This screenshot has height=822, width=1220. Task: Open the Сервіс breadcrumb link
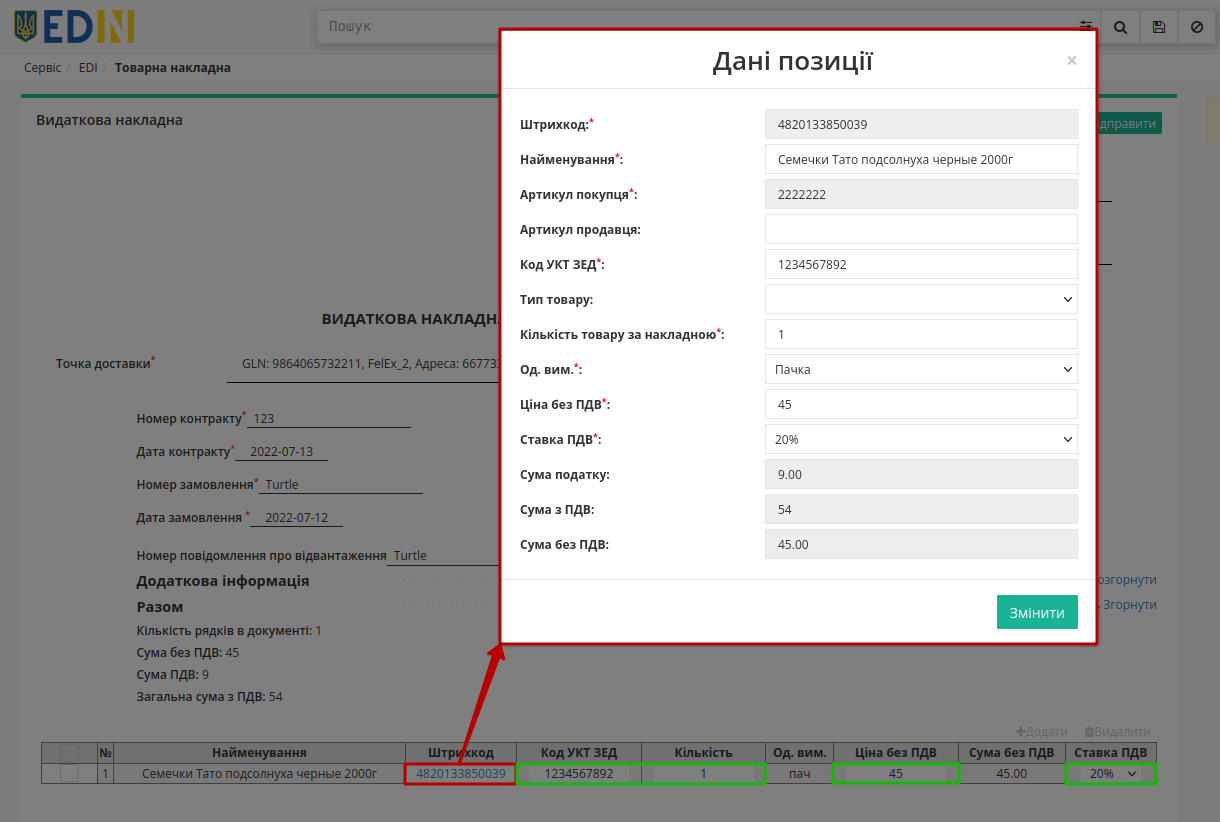tap(43, 68)
